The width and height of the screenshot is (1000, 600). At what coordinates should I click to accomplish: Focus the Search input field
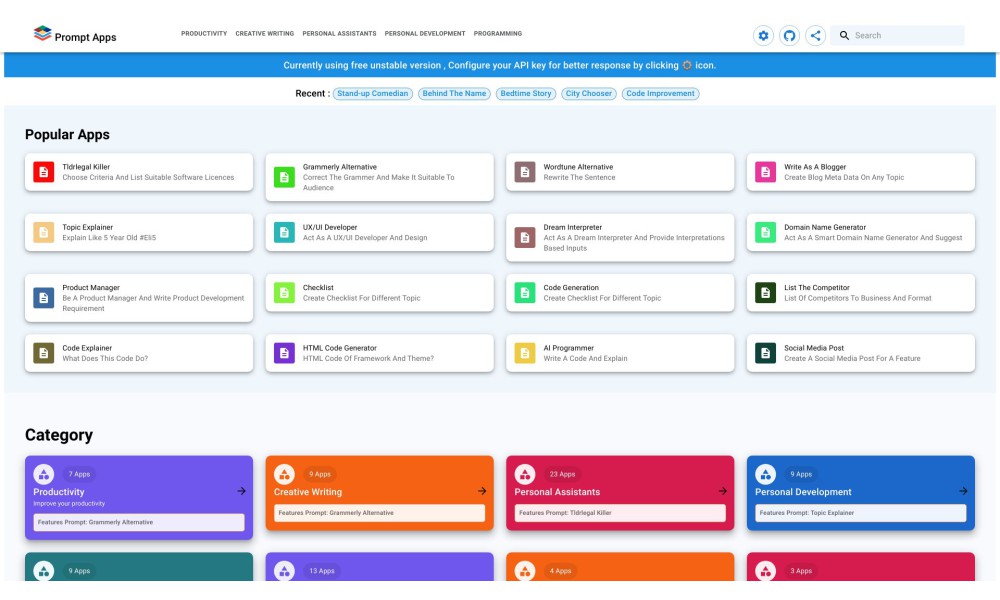[x=897, y=36]
